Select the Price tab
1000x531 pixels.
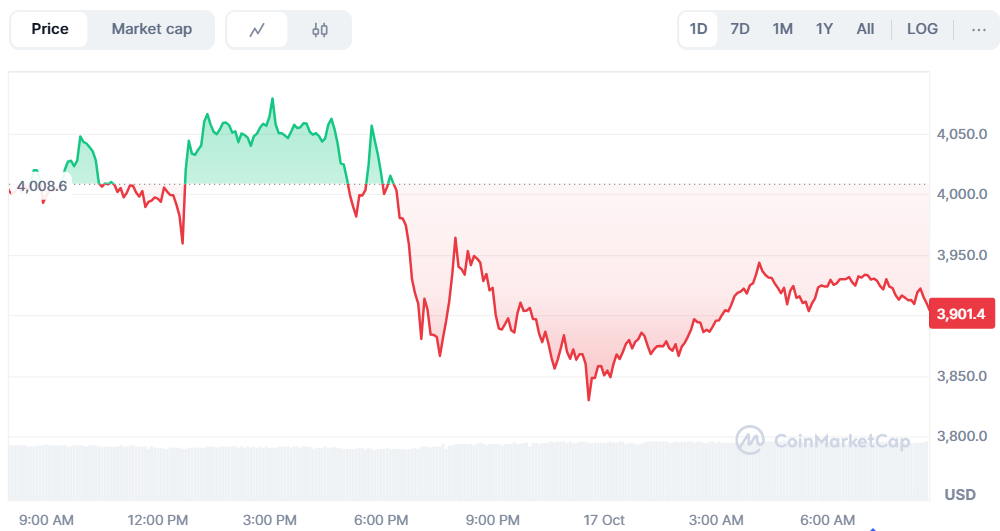point(50,30)
